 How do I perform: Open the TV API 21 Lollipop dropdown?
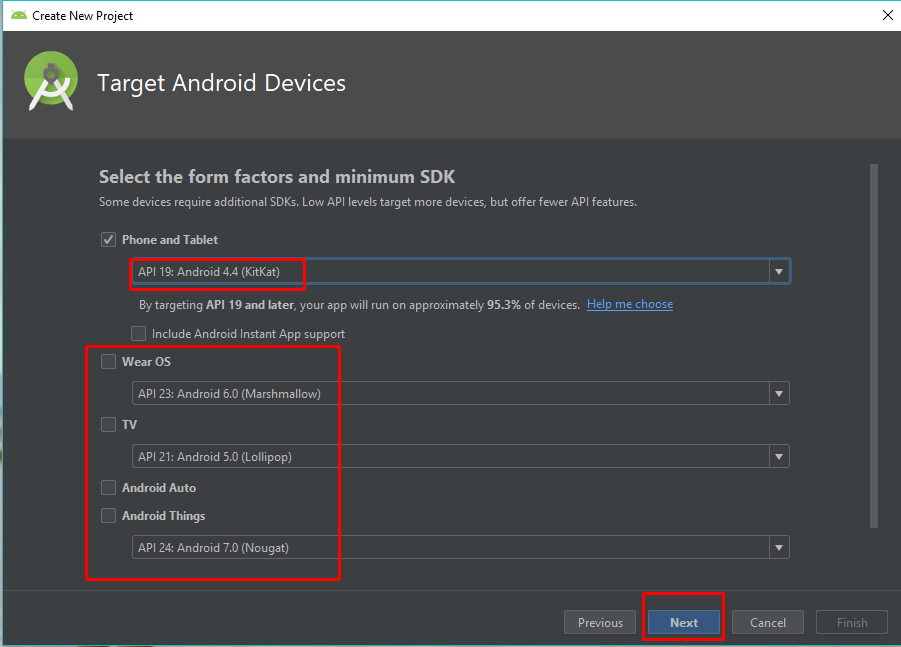pyautogui.click(x=460, y=457)
